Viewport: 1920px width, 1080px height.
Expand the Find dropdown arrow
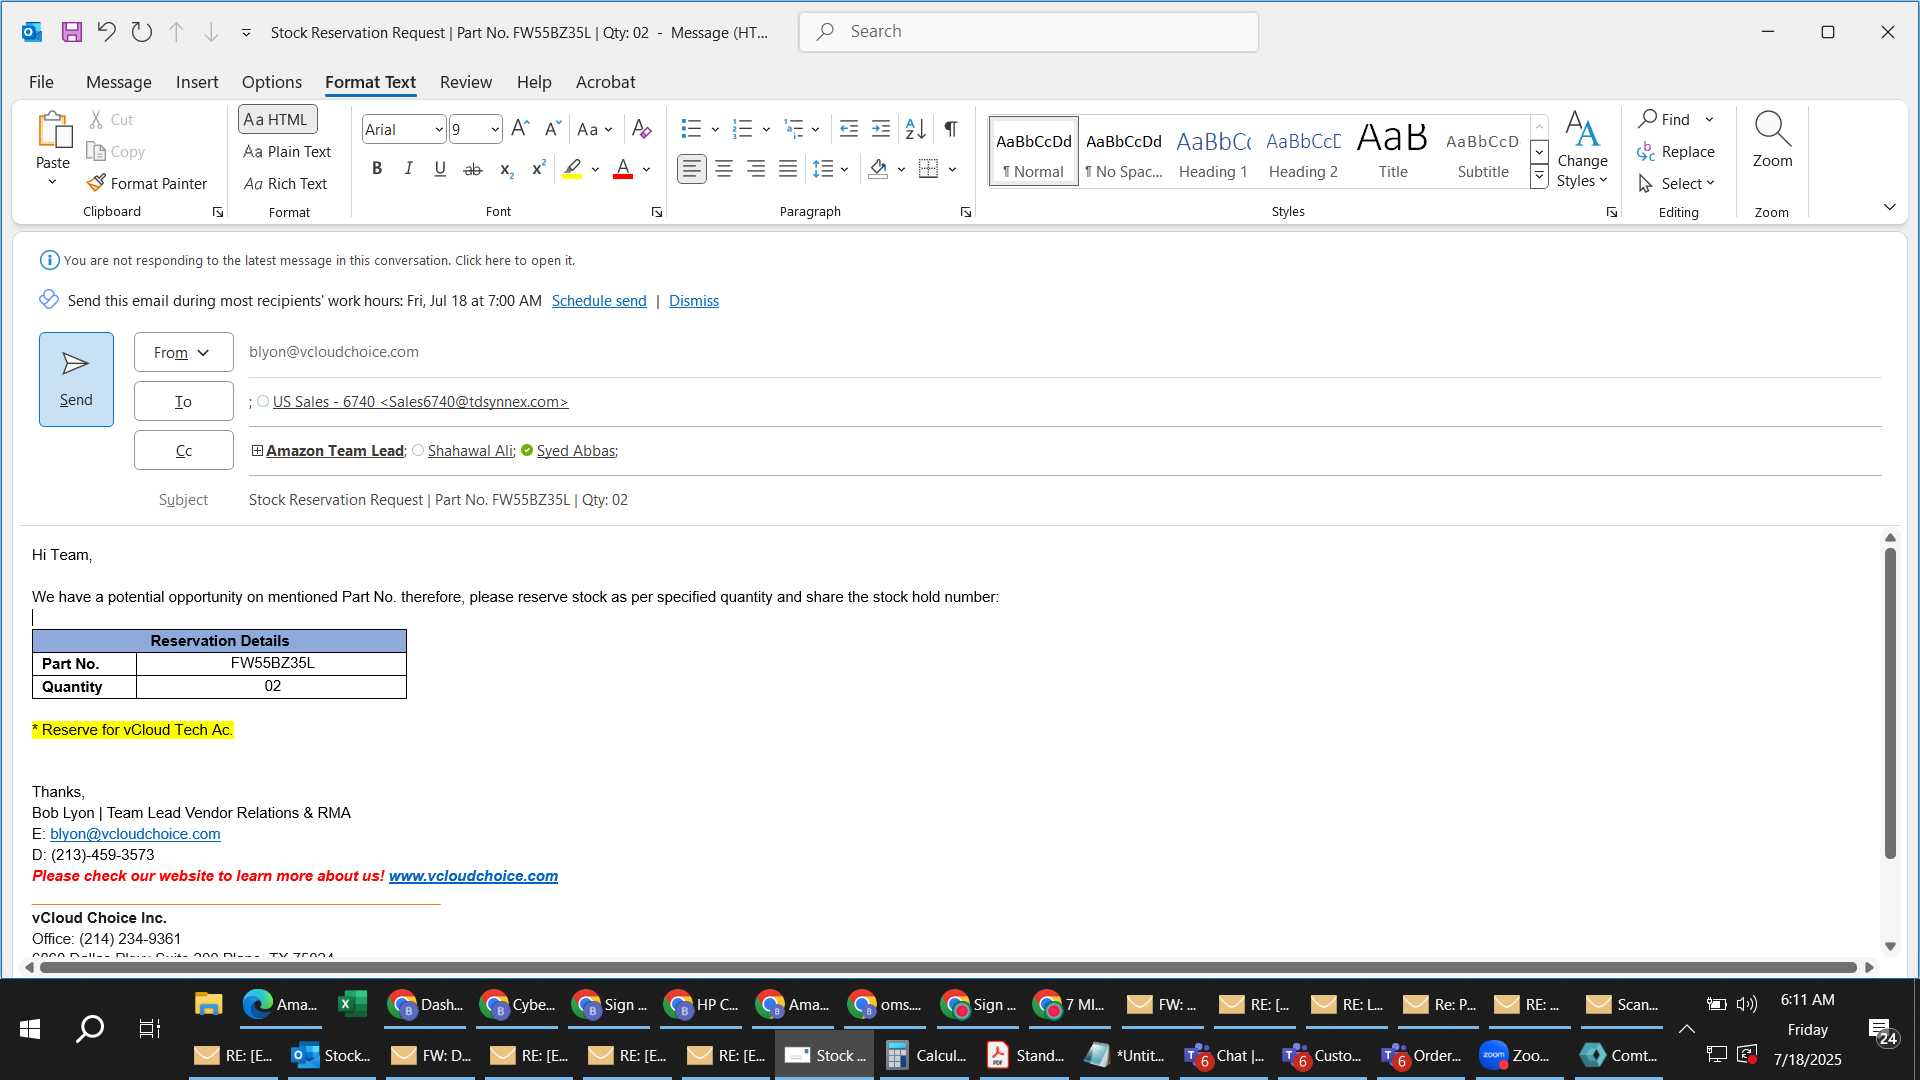[1709, 119]
